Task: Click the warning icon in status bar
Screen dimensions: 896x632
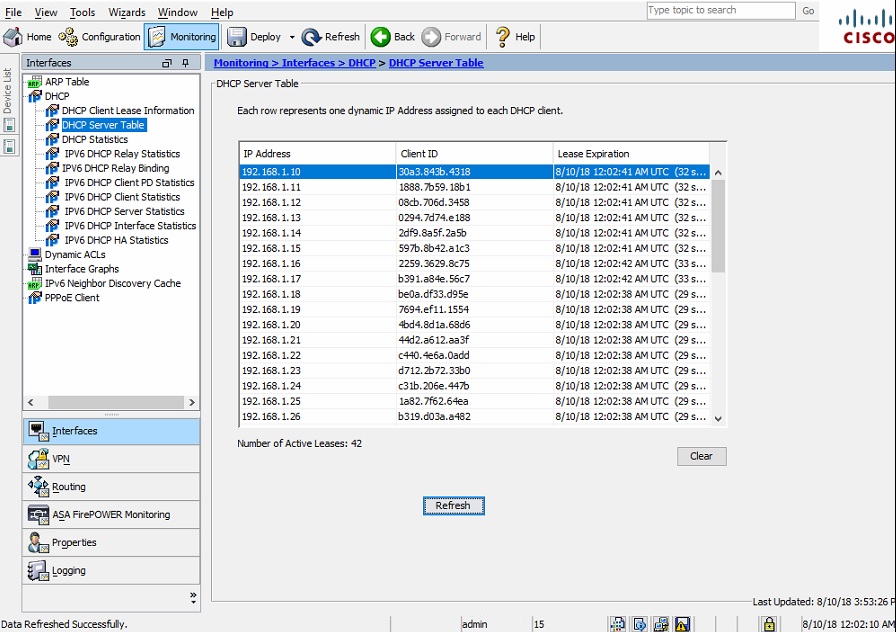Action: click(x=681, y=624)
